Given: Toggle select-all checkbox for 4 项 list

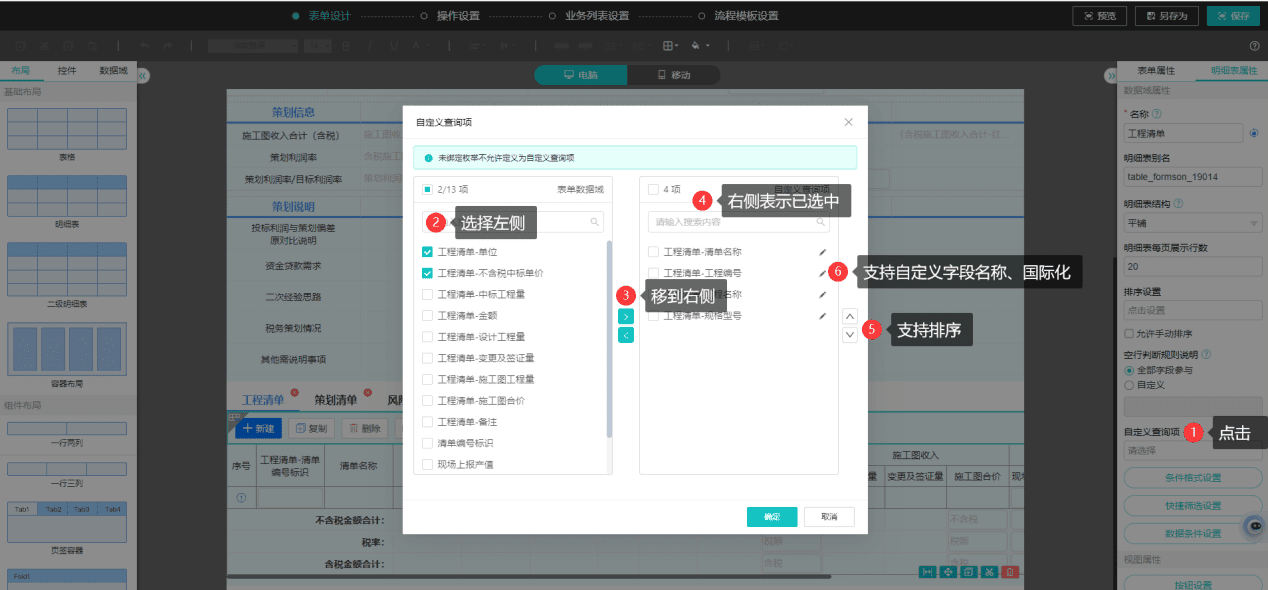Looking at the screenshot, I should [653, 188].
